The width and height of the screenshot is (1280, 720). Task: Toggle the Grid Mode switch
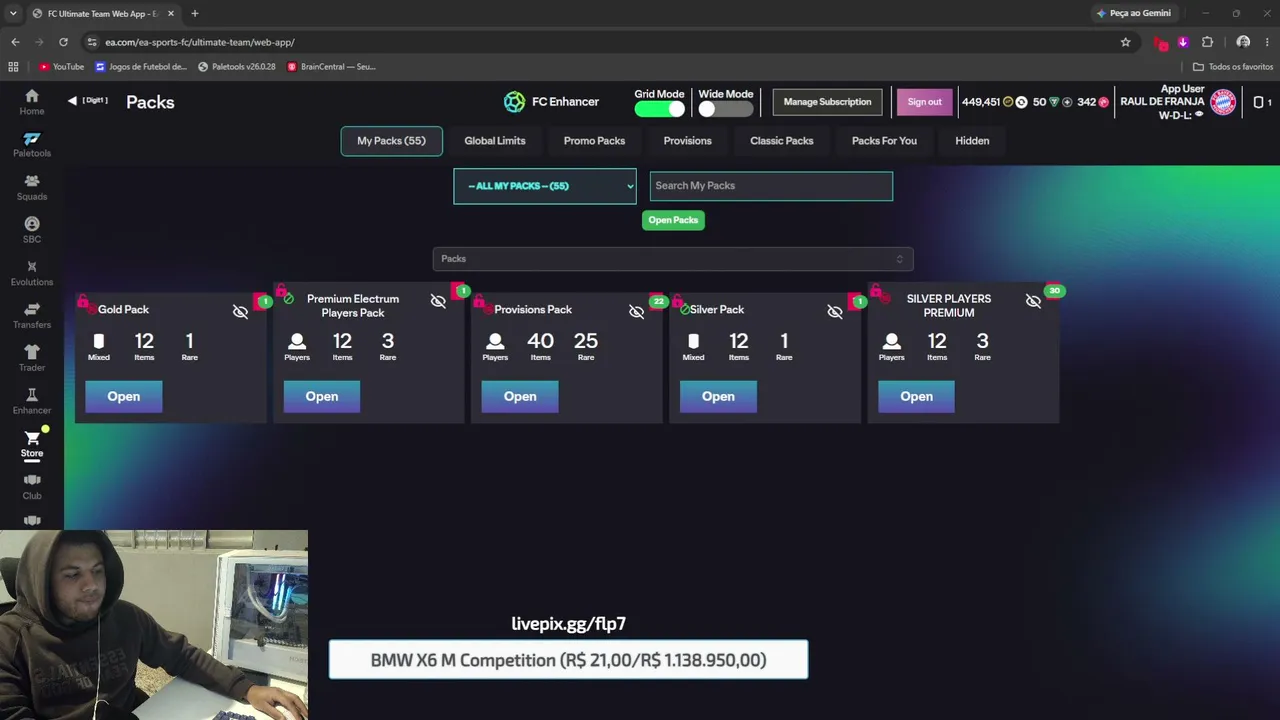659,109
